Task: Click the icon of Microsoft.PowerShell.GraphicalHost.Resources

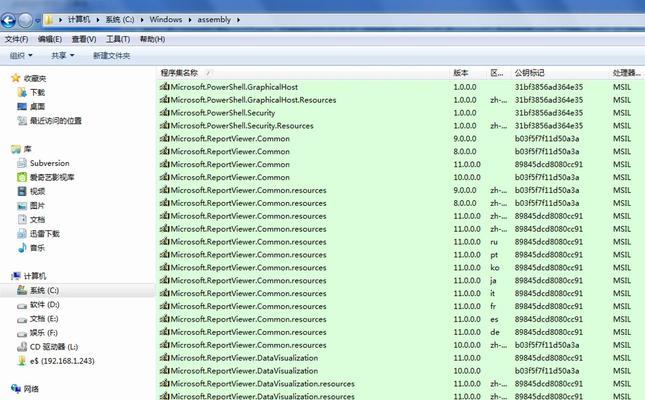Action: (165, 100)
